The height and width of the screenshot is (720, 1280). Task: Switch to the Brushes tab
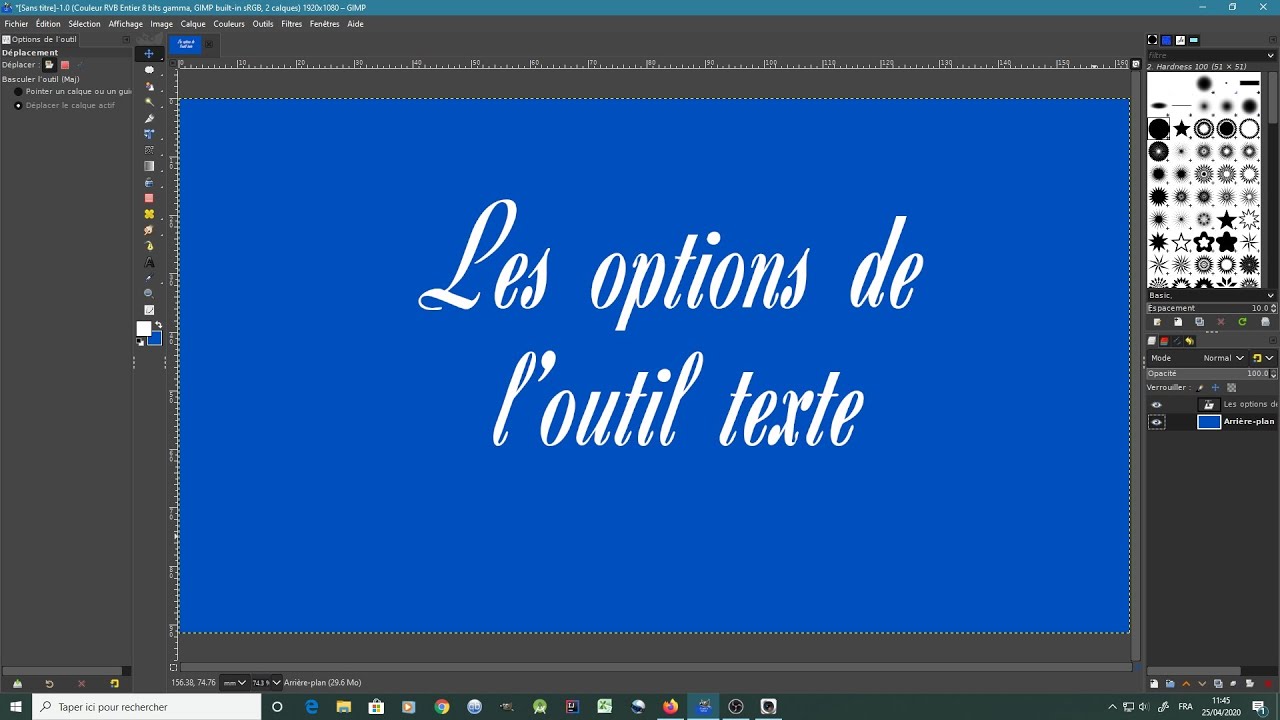1152,40
